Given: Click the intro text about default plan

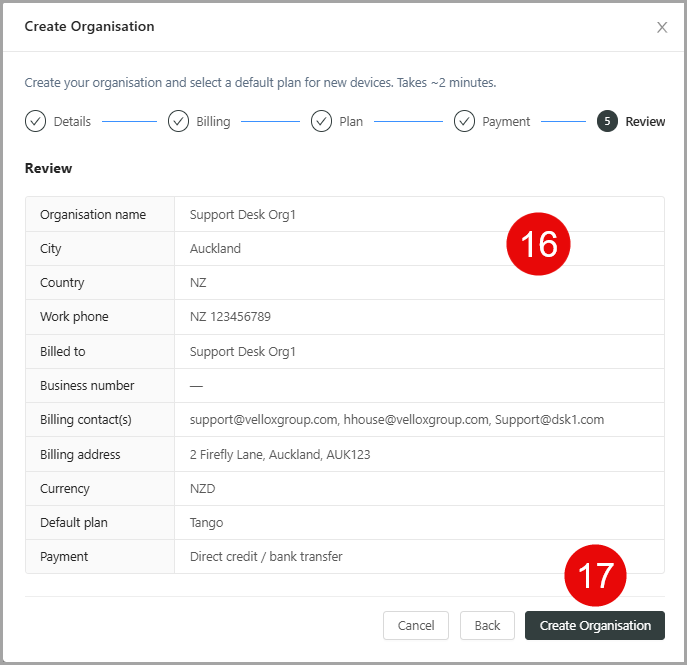Looking at the screenshot, I should coord(260,82).
